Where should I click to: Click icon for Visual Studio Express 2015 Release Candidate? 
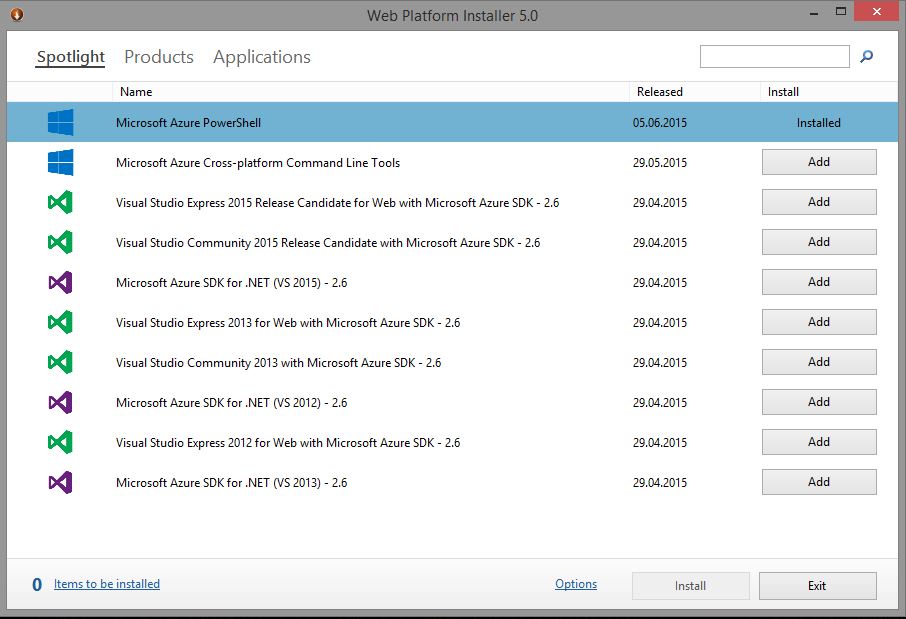60,202
